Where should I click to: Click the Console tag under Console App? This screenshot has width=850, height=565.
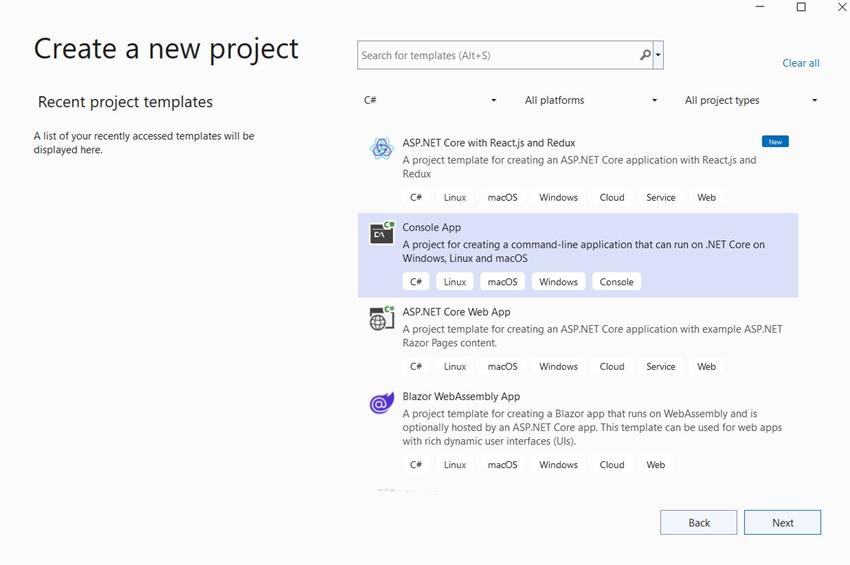(616, 282)
